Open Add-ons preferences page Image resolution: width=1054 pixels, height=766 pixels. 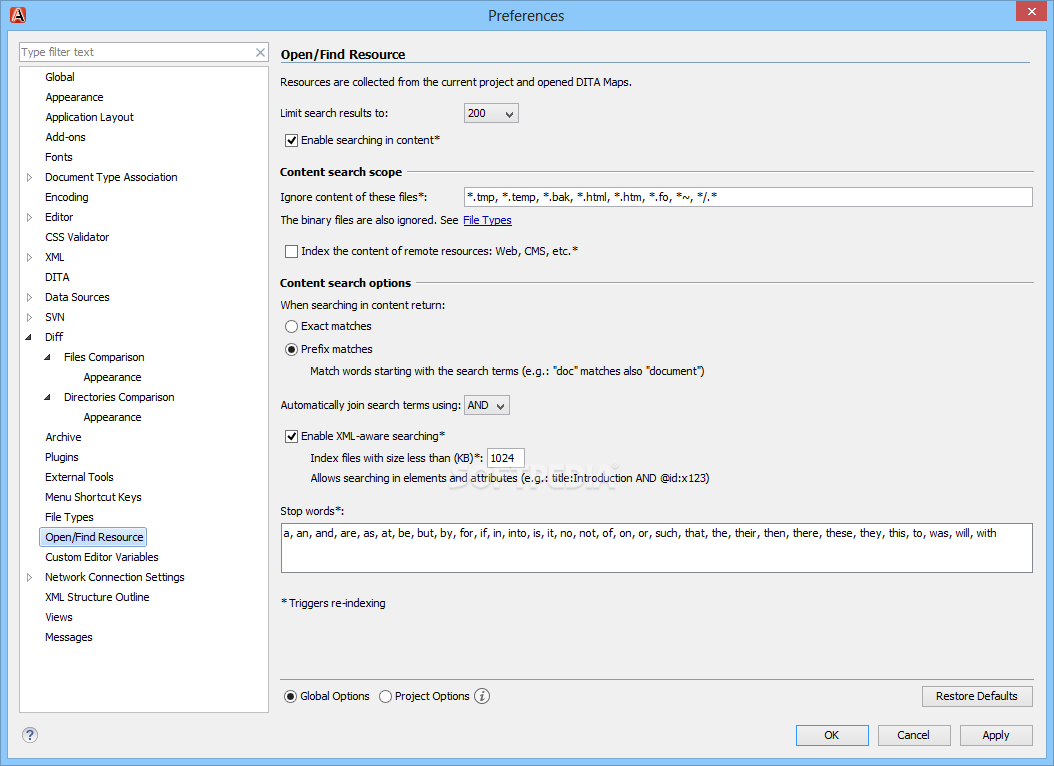65,137
